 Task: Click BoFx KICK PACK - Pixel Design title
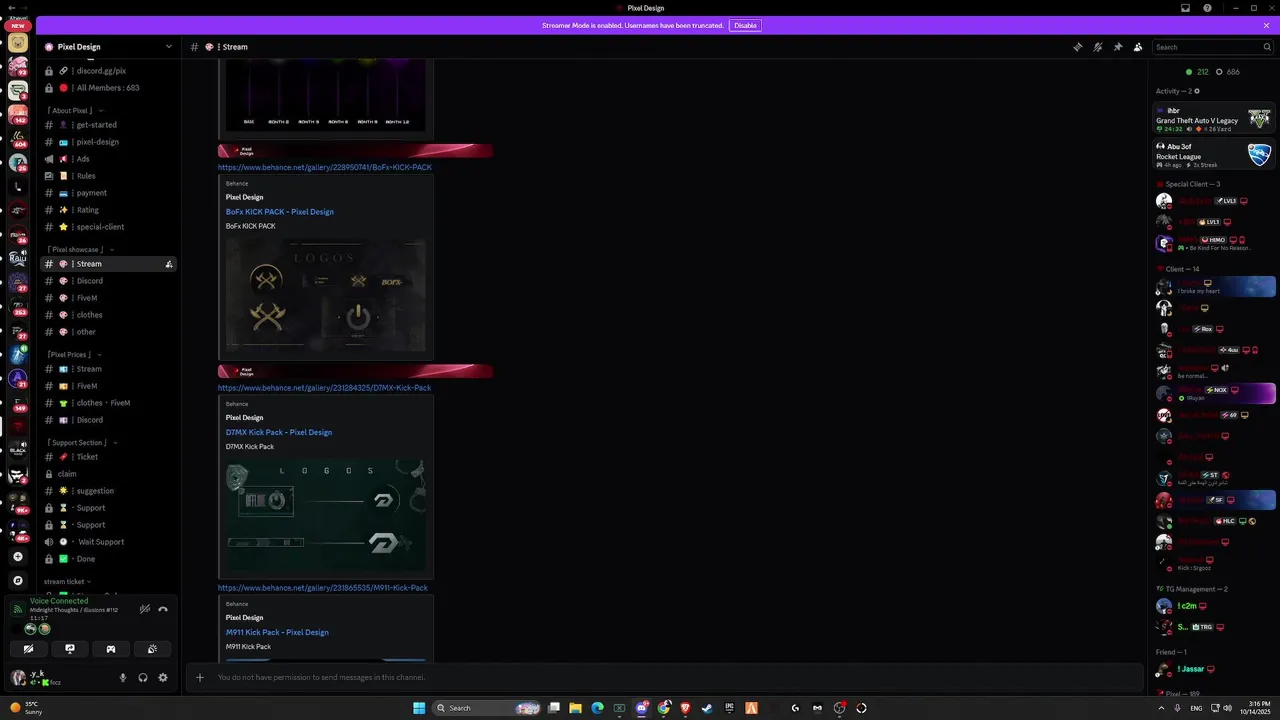pyautogui.click(x=280, y=212)
